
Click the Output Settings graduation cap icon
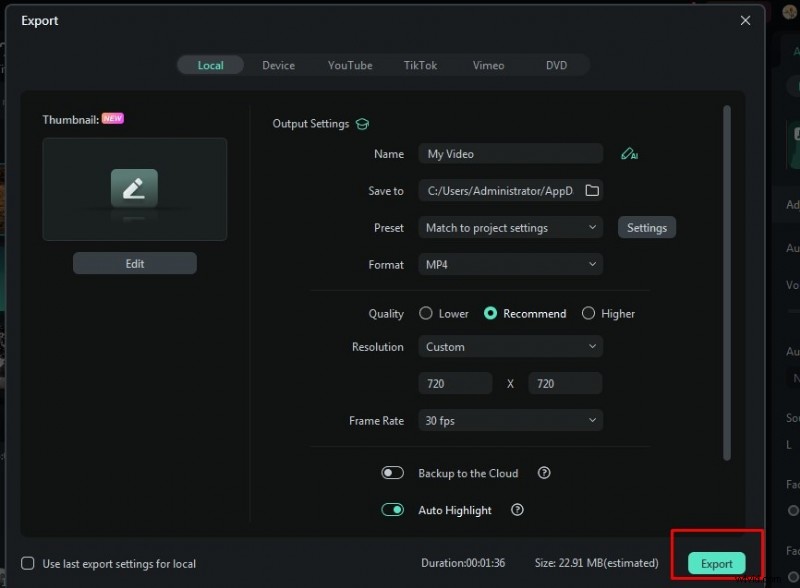[x=363, y=124]
